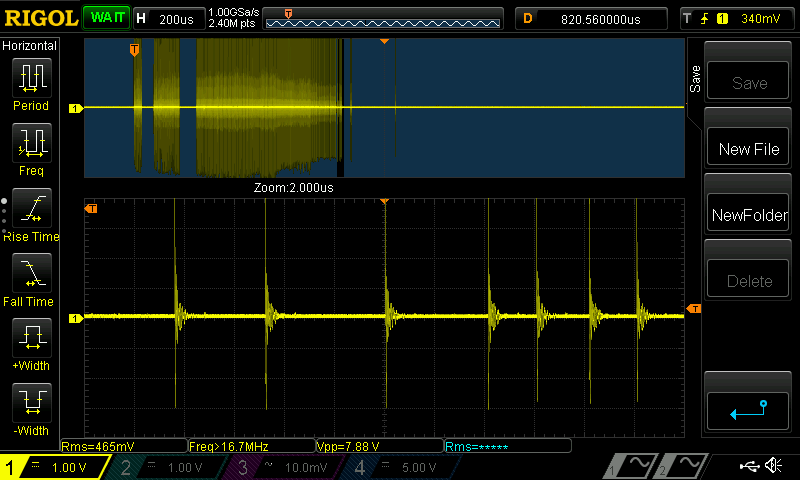Click the New File button
The height and width of the screenshot is (480, 800).
(748, 149)
